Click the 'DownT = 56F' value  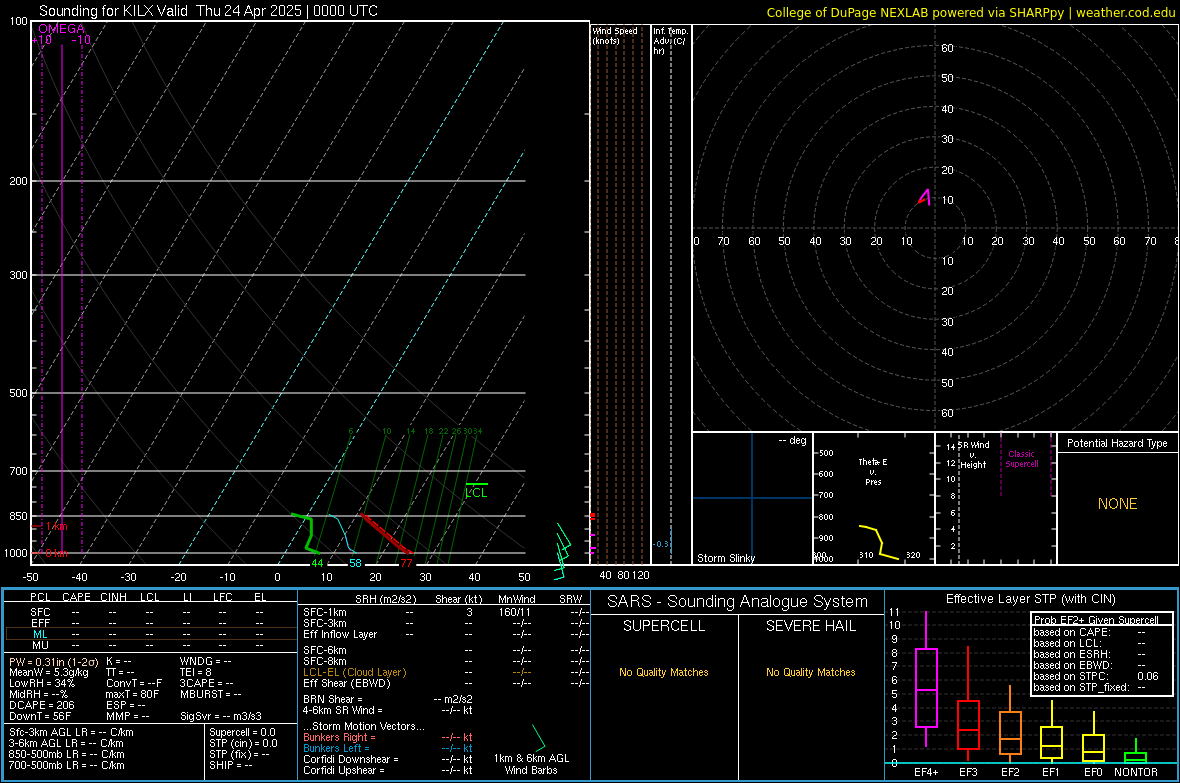tap(40, 716)
